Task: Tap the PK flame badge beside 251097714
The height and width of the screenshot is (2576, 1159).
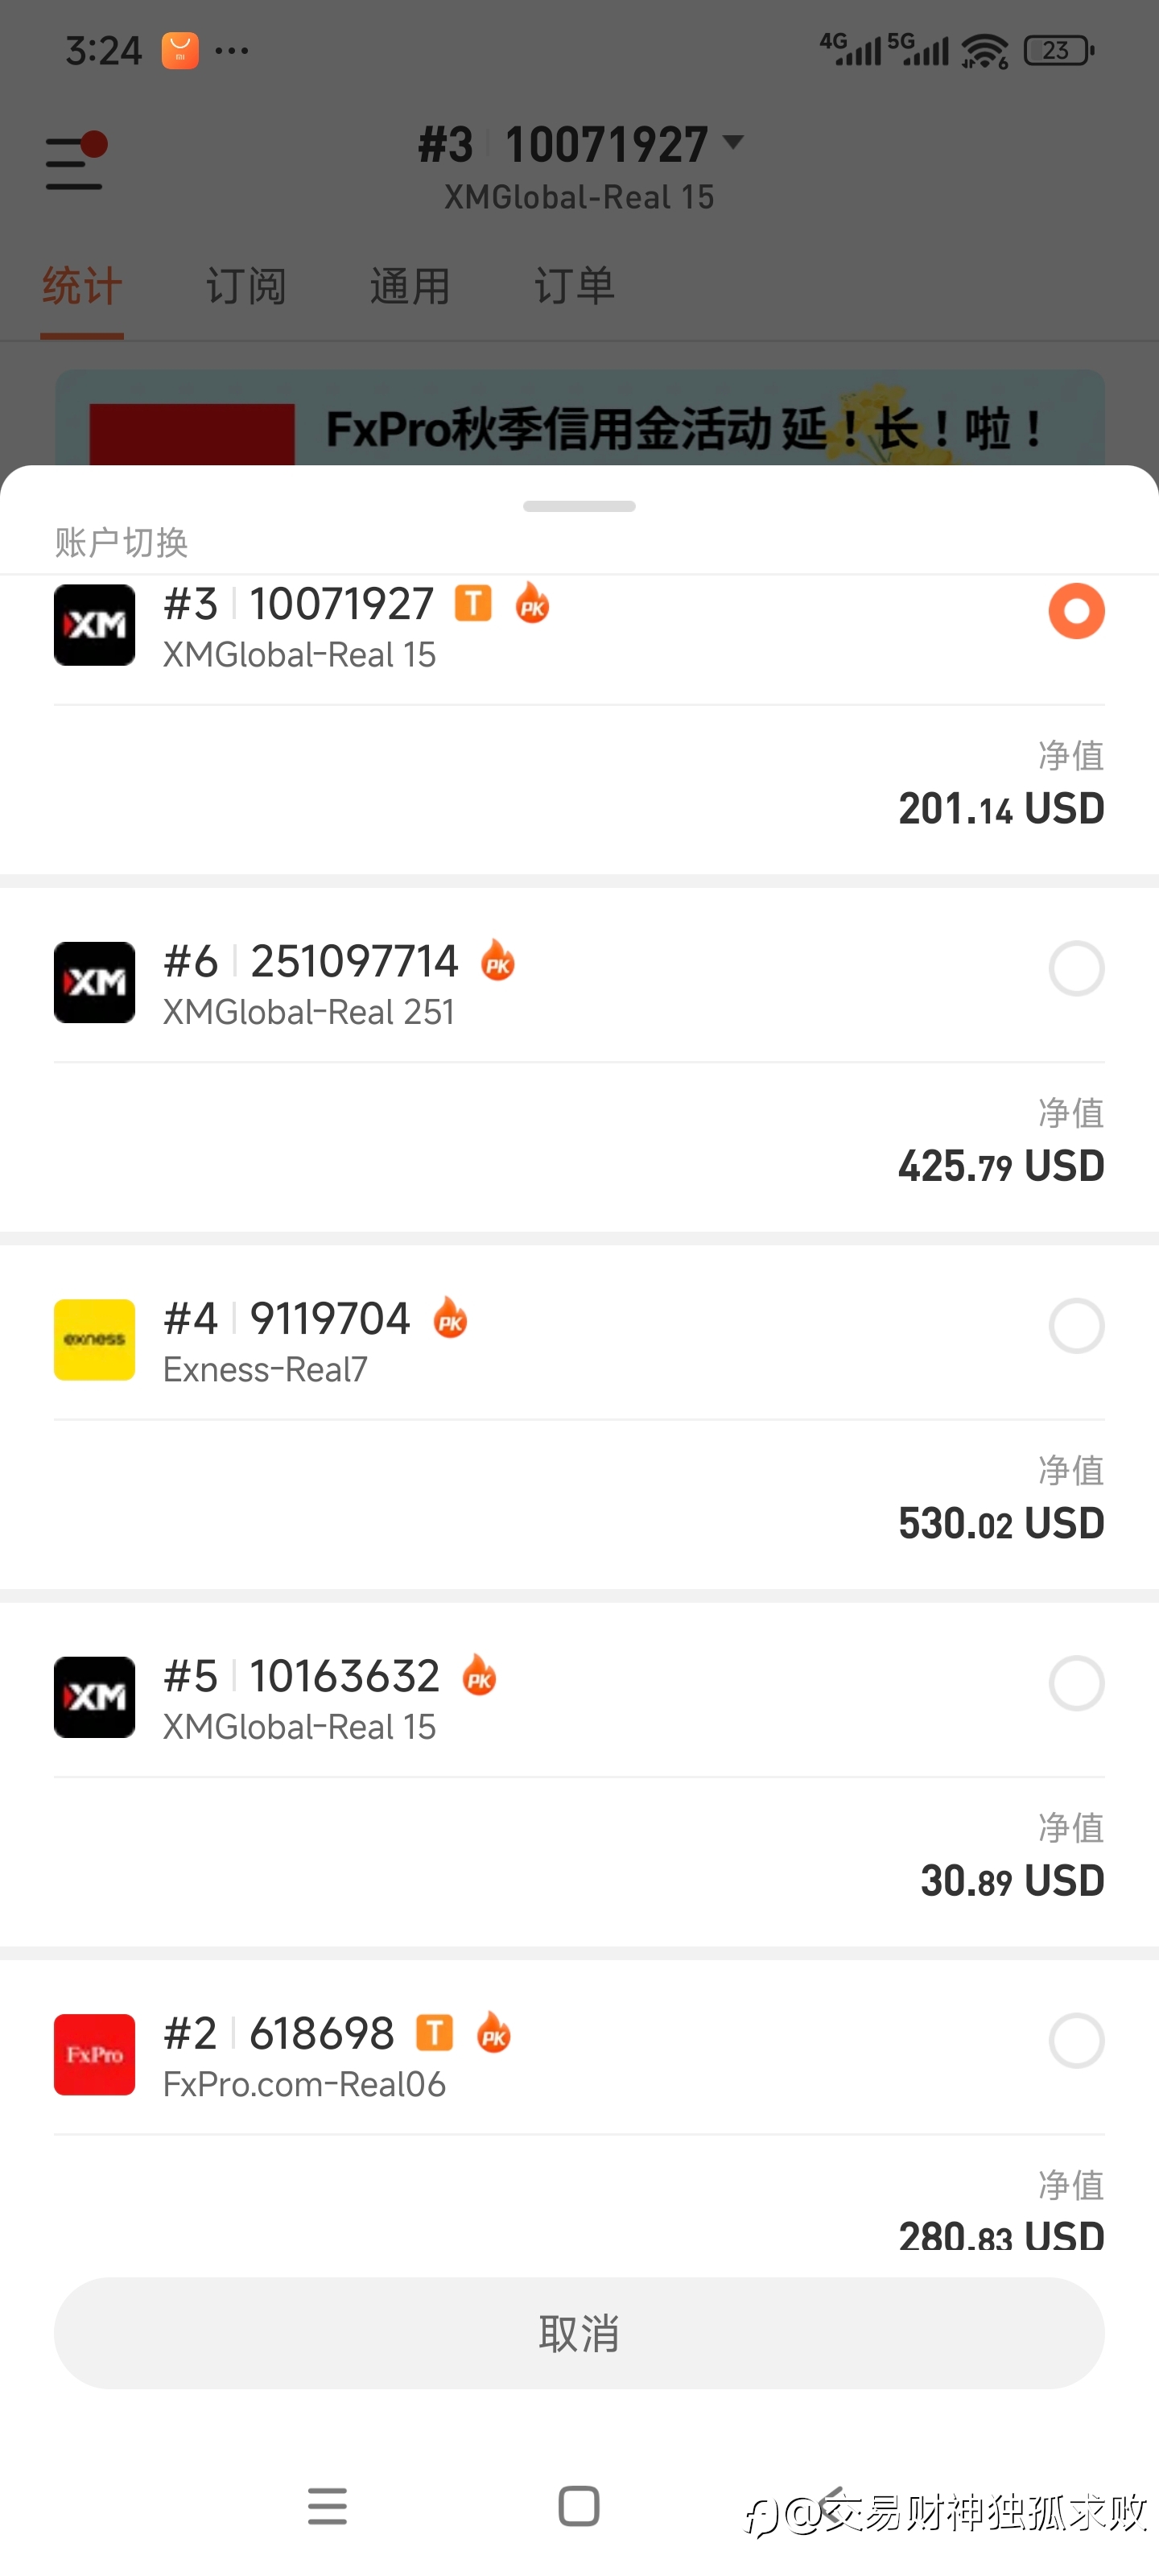Action: click(x=498, y=961)
